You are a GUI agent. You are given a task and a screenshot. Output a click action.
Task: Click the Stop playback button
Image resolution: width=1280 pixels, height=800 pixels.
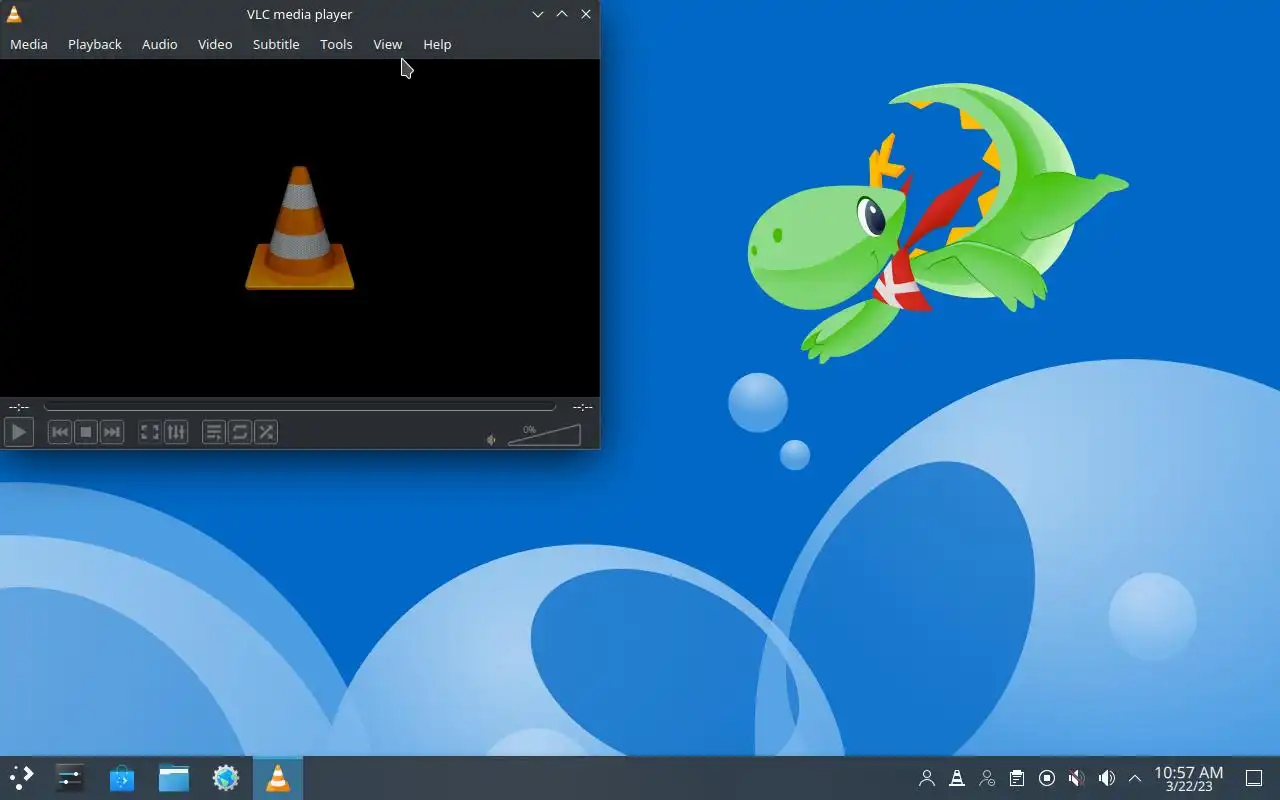[x=86, y=432]
